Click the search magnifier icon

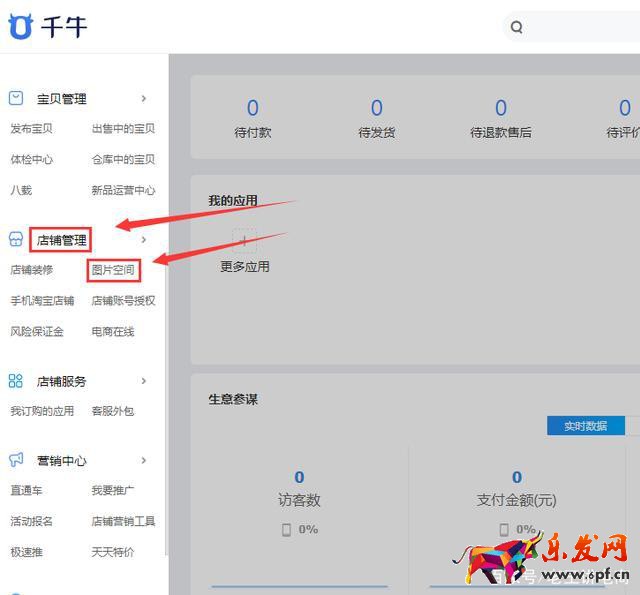[517, 28]
